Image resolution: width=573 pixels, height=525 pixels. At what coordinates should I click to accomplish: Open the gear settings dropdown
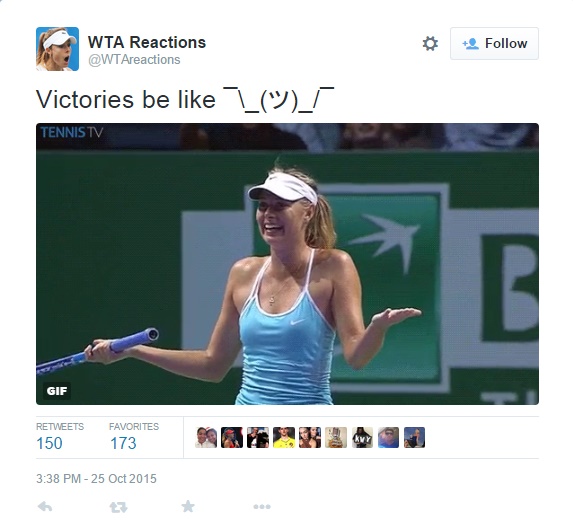point(430,43)
